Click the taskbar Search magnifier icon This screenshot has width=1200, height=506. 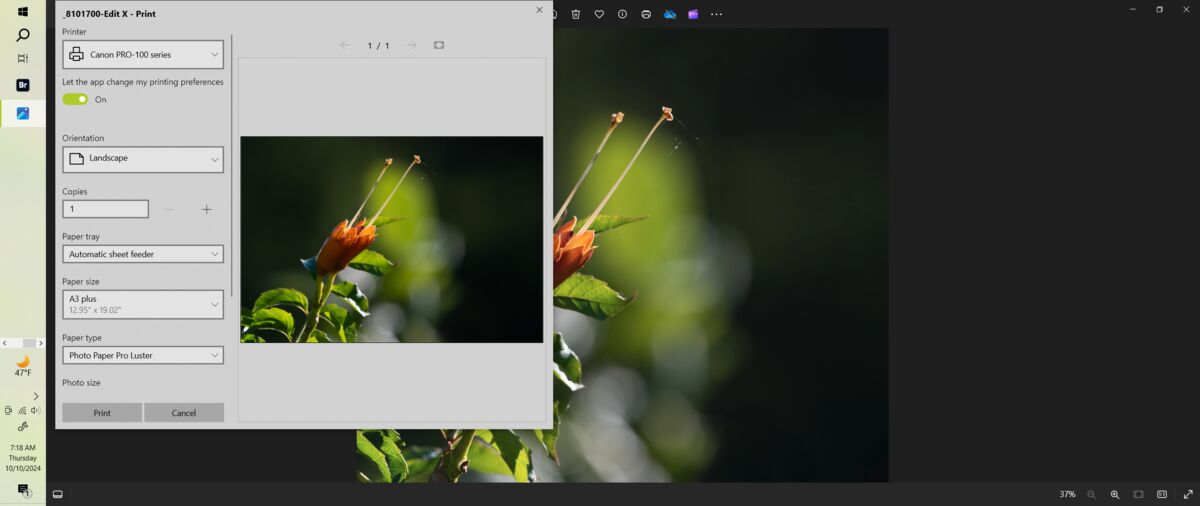(x=23, y=35)
